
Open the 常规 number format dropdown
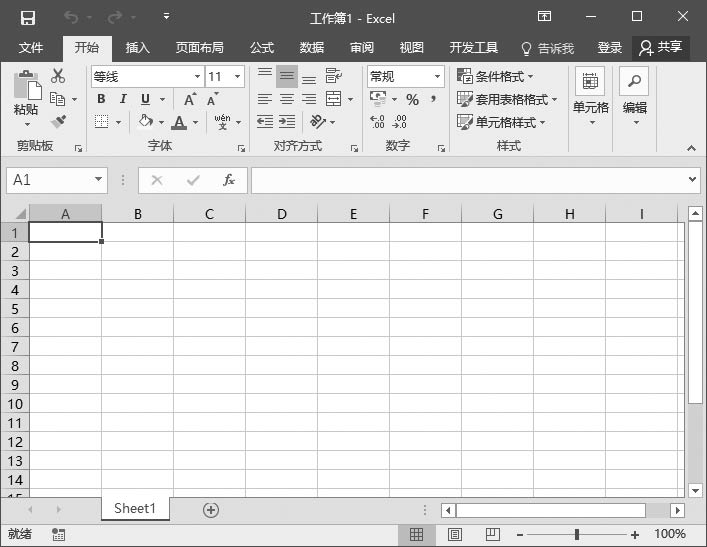pyautogui.click(x=437, y=76)
